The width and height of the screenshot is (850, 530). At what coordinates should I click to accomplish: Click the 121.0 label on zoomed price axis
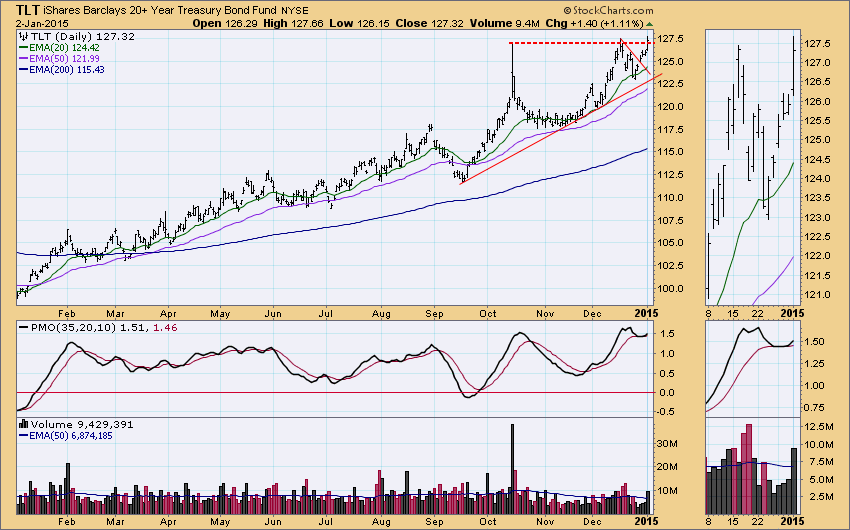pos(817,295)
